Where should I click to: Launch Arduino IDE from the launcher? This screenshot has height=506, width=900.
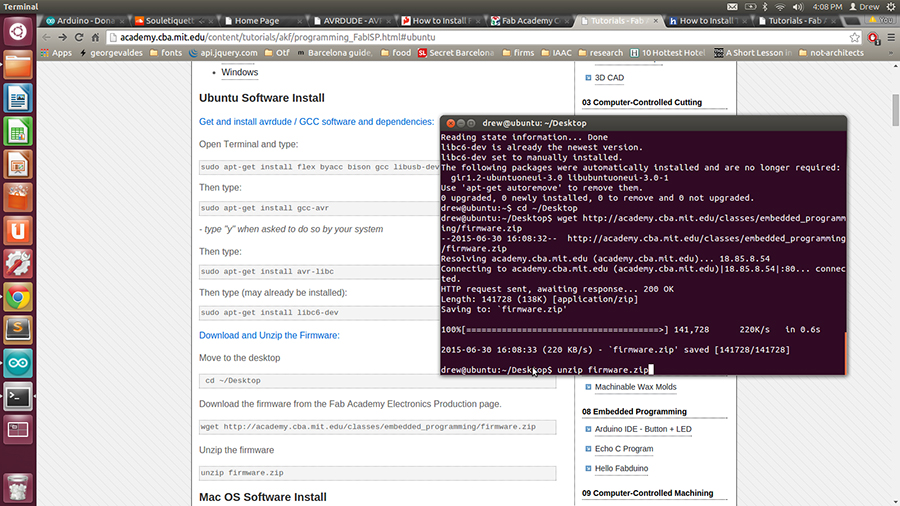[18, 363]
